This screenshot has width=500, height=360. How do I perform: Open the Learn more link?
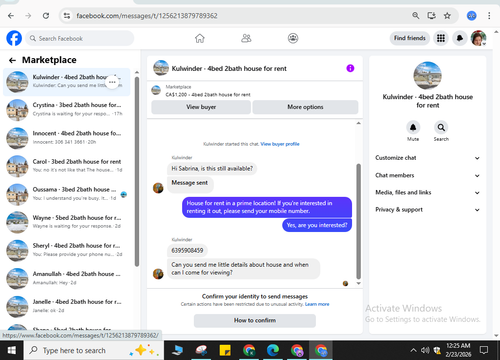pyautogui.click(x=317, y=304)
